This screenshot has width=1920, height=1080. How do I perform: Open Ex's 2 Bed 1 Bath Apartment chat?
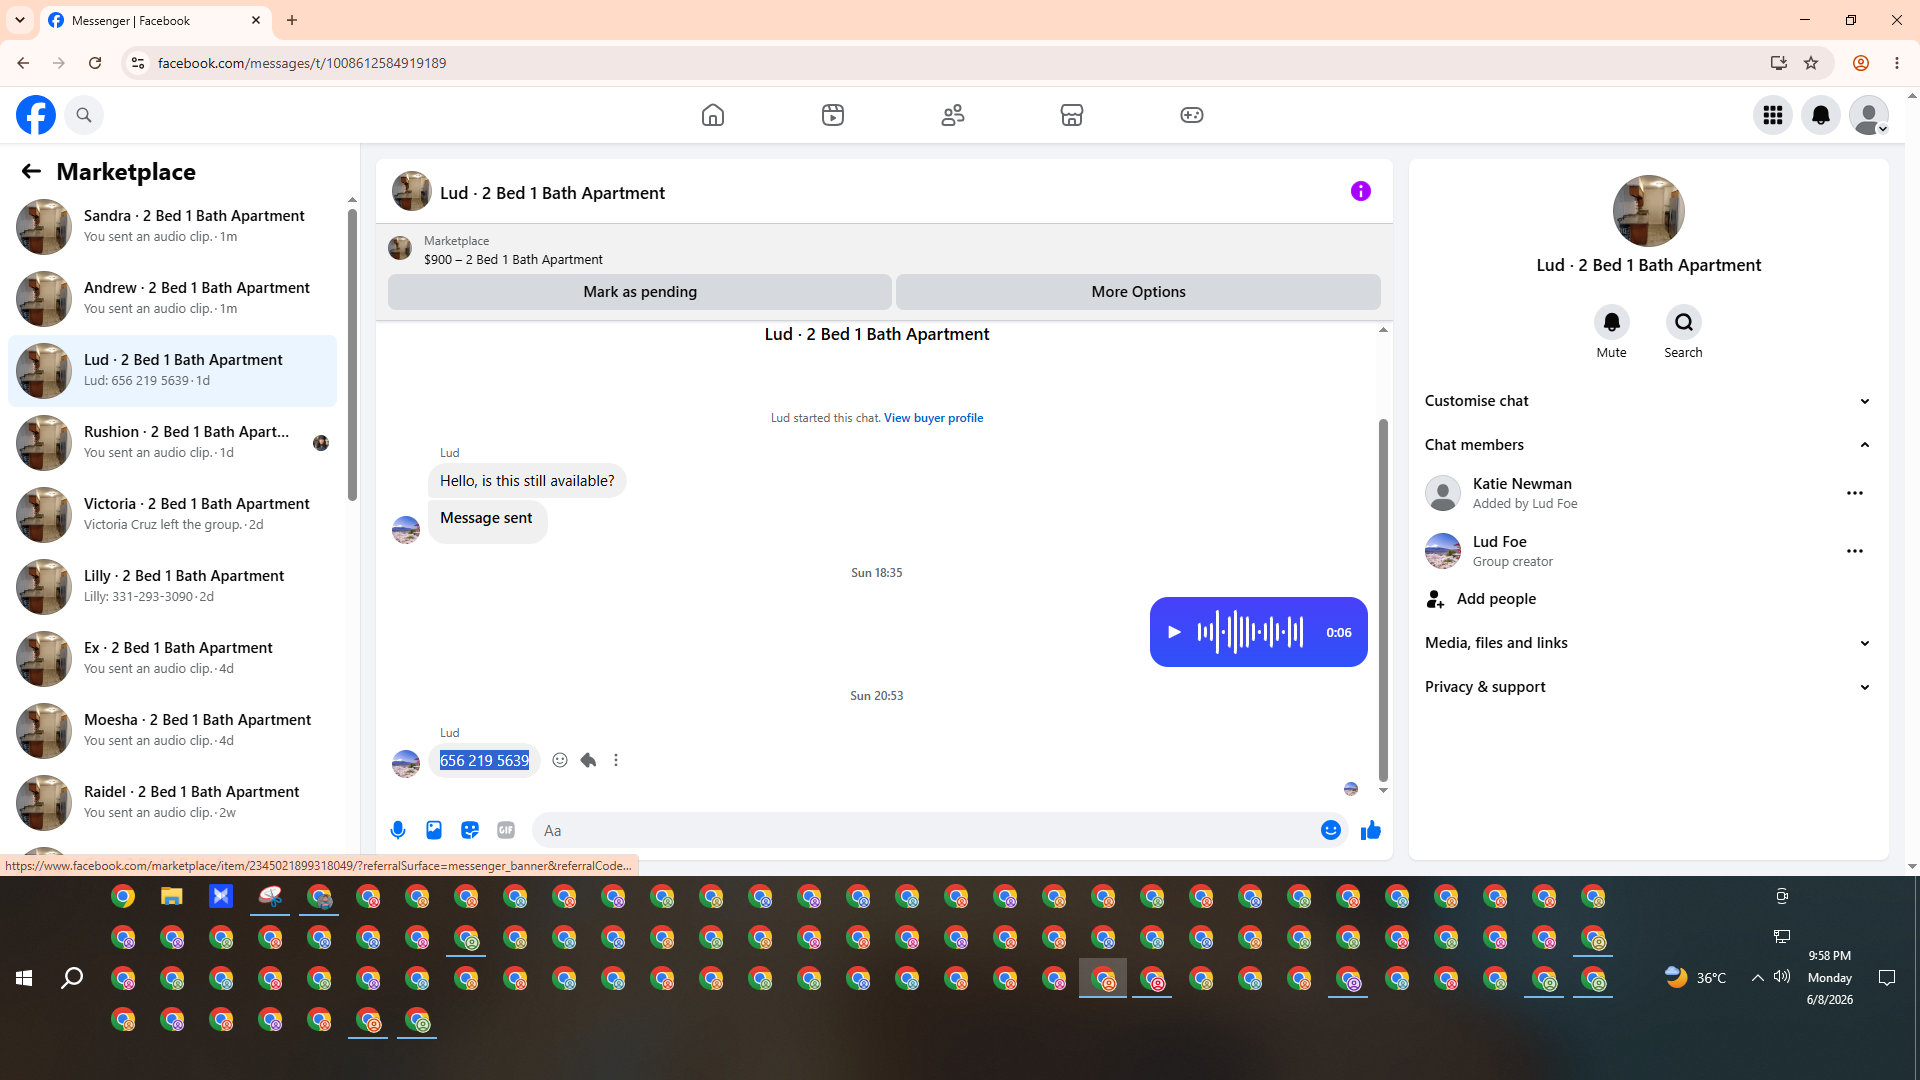172,658
